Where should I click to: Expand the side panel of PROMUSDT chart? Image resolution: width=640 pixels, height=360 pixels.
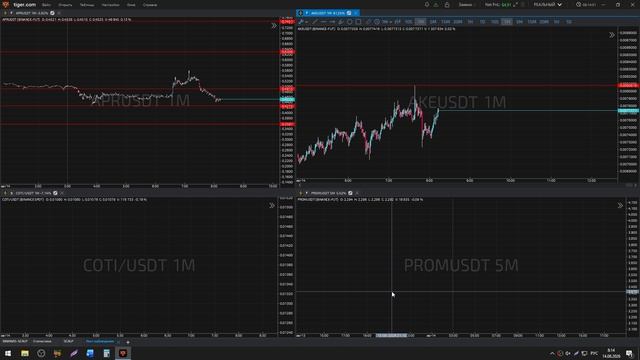(x=620, y=206)
